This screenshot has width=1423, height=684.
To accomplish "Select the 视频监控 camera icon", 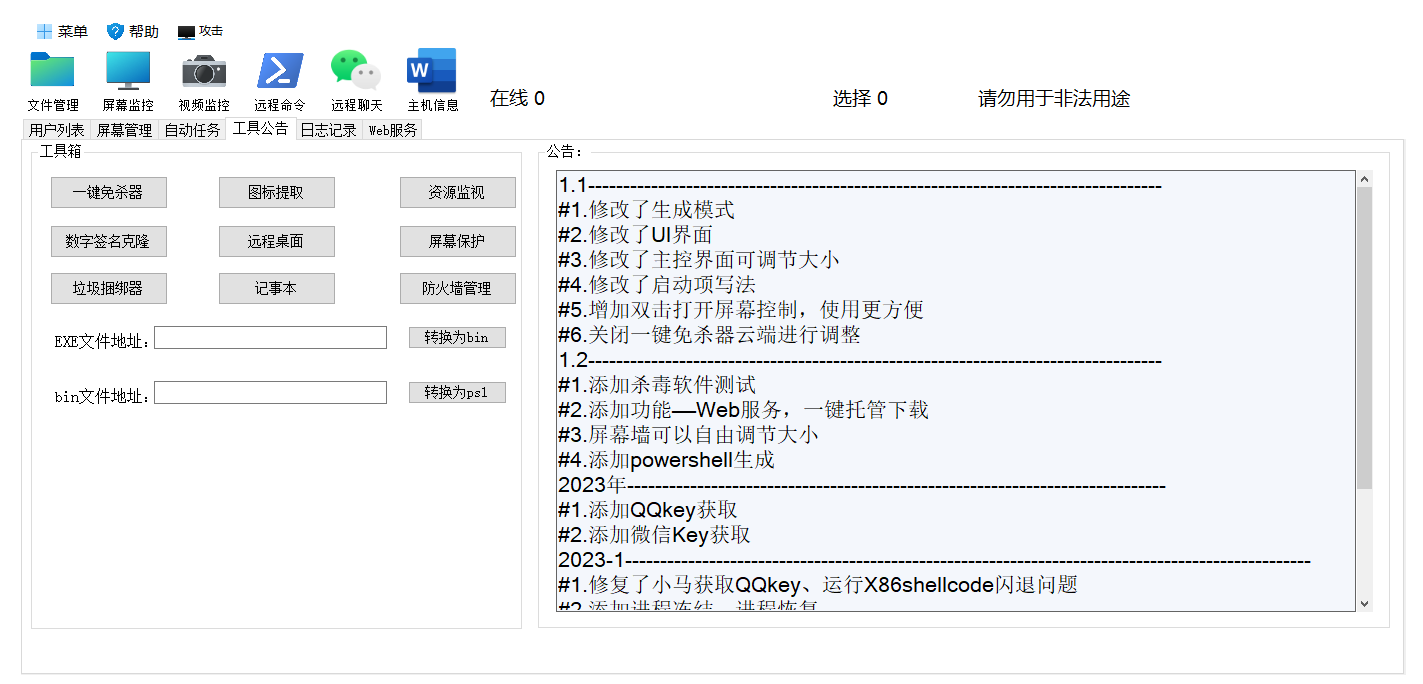I will tap(204, 71).
